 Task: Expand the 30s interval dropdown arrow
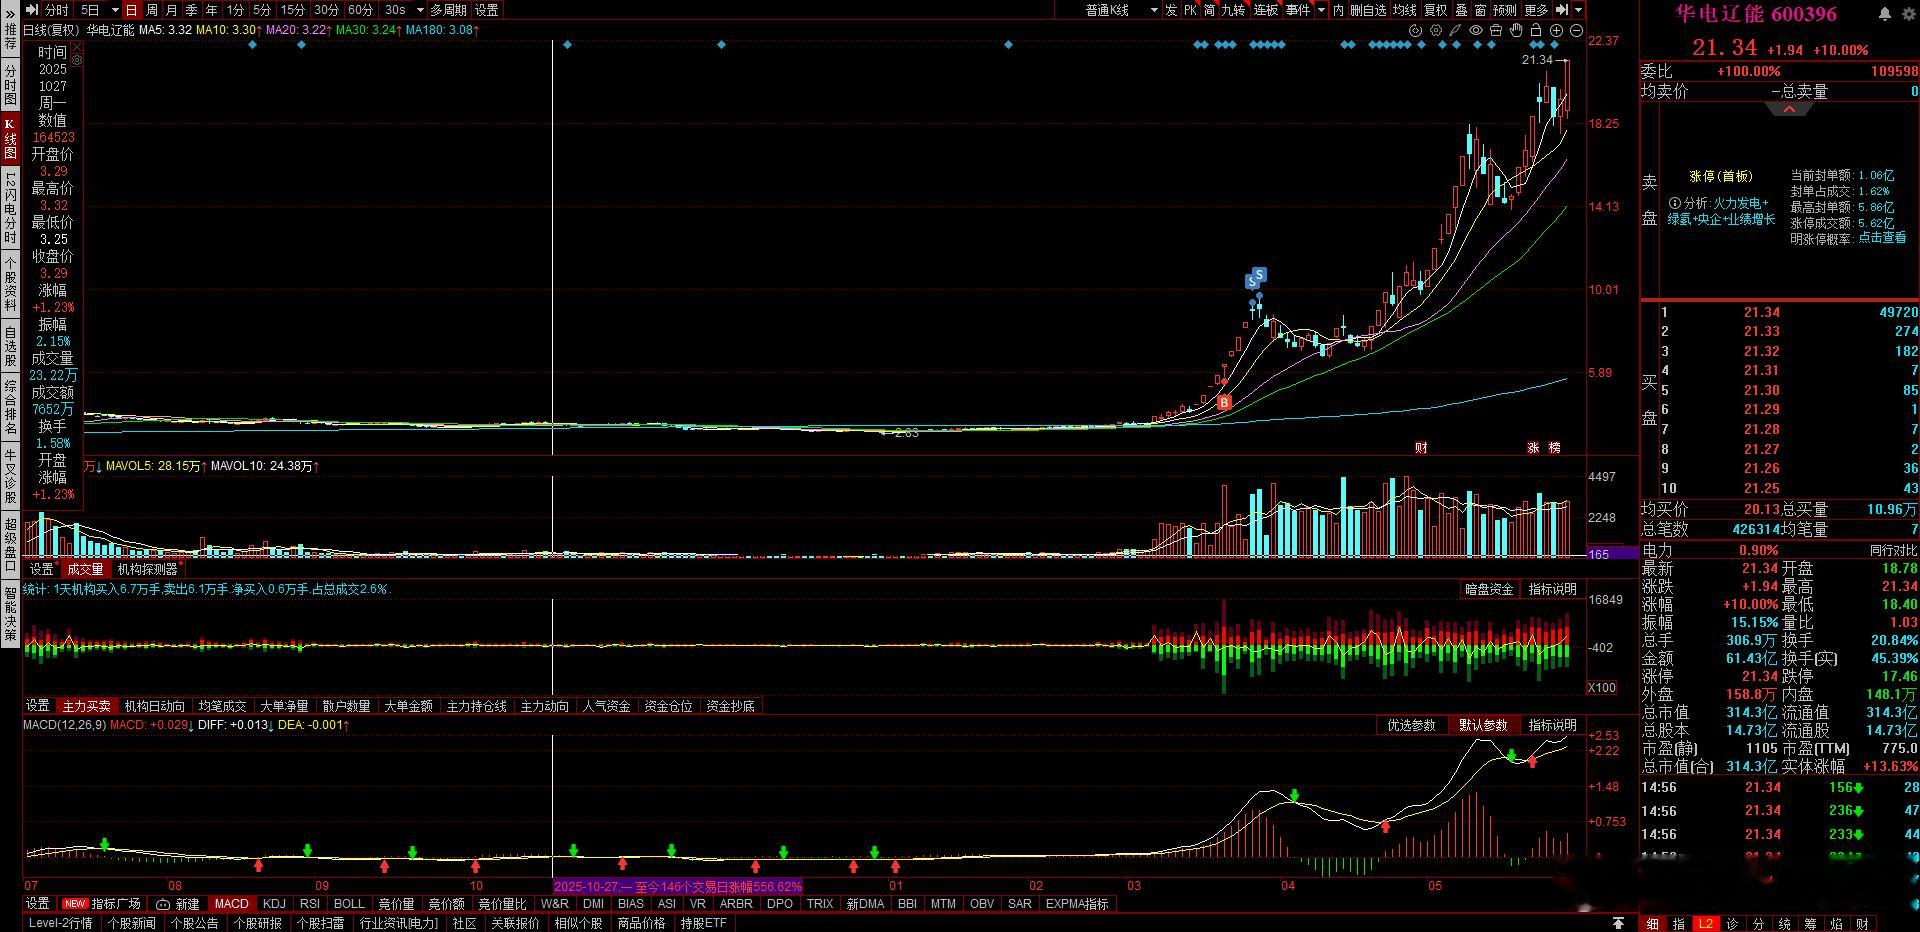[x=421, y=10]
